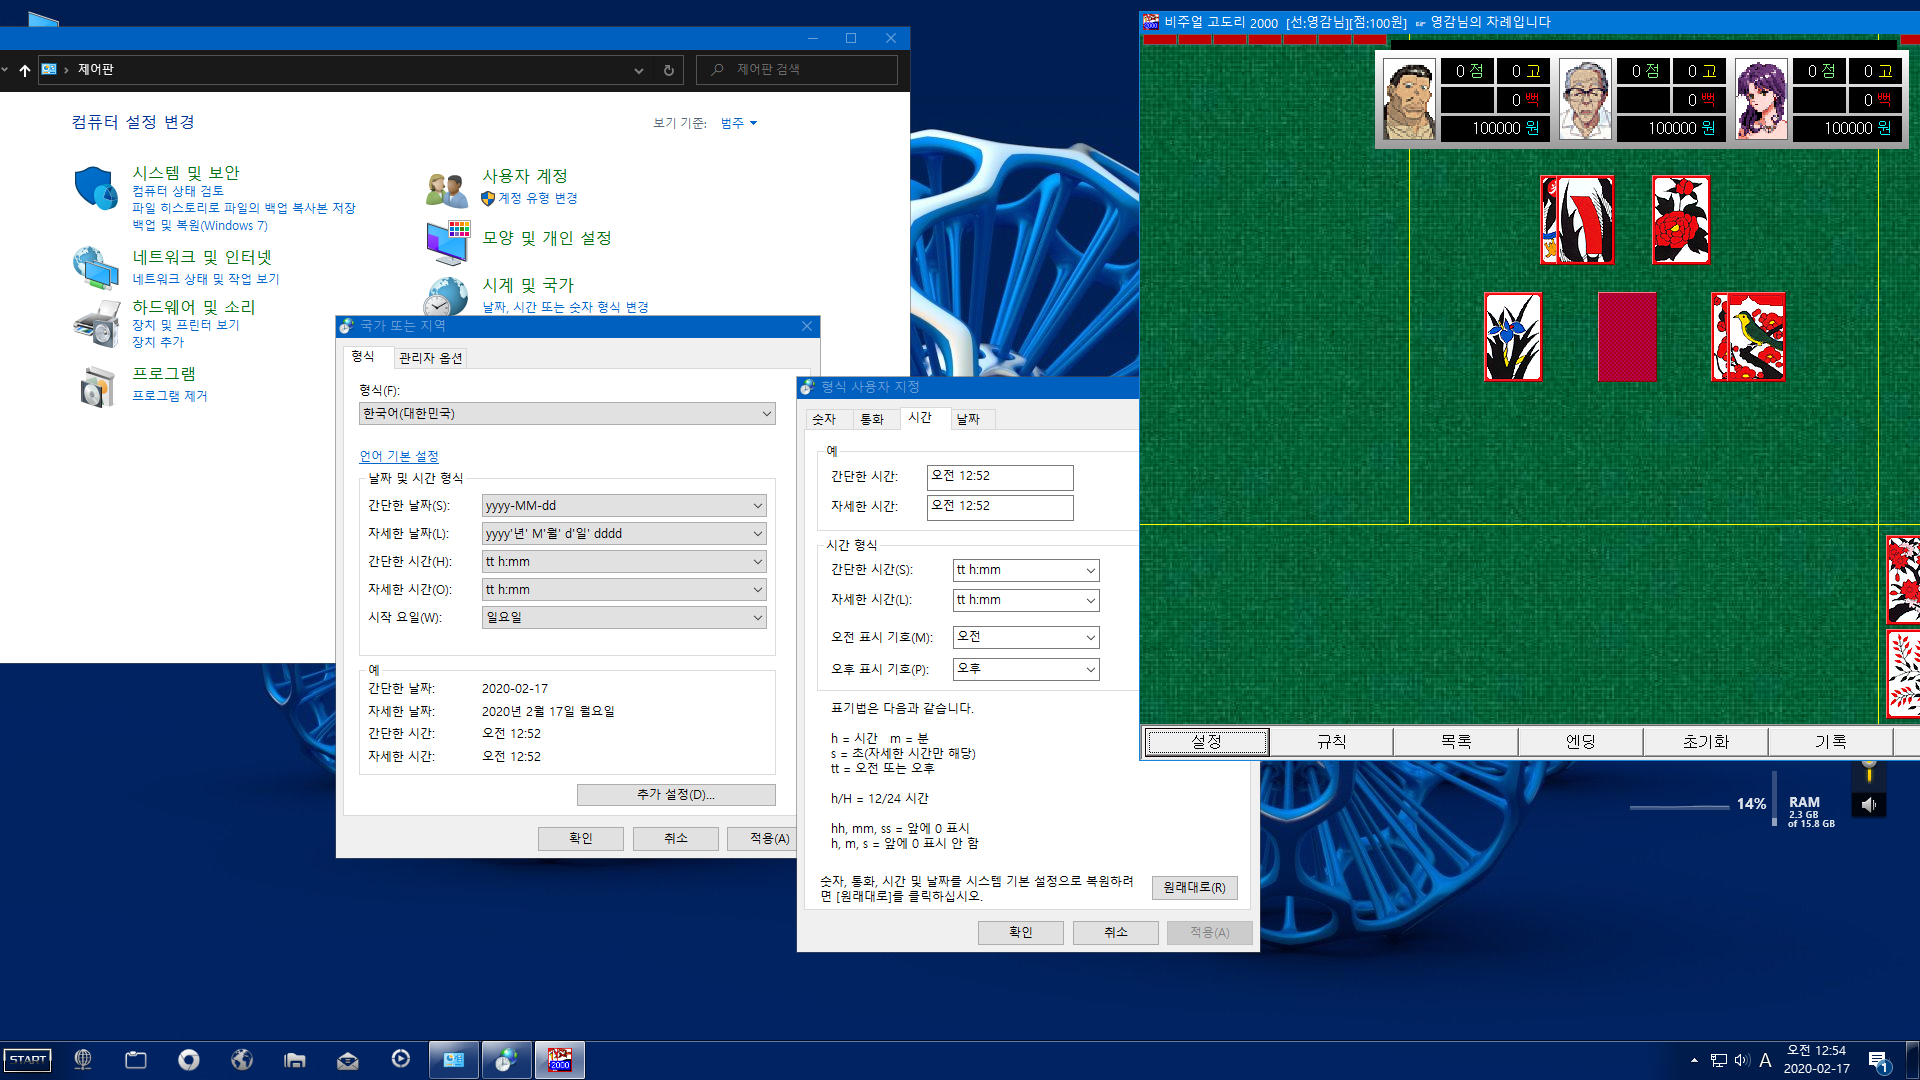Switch to Go-Stop 2000 game taskbar icon
This screenshot has height=1080, width=1920.
560,1060
